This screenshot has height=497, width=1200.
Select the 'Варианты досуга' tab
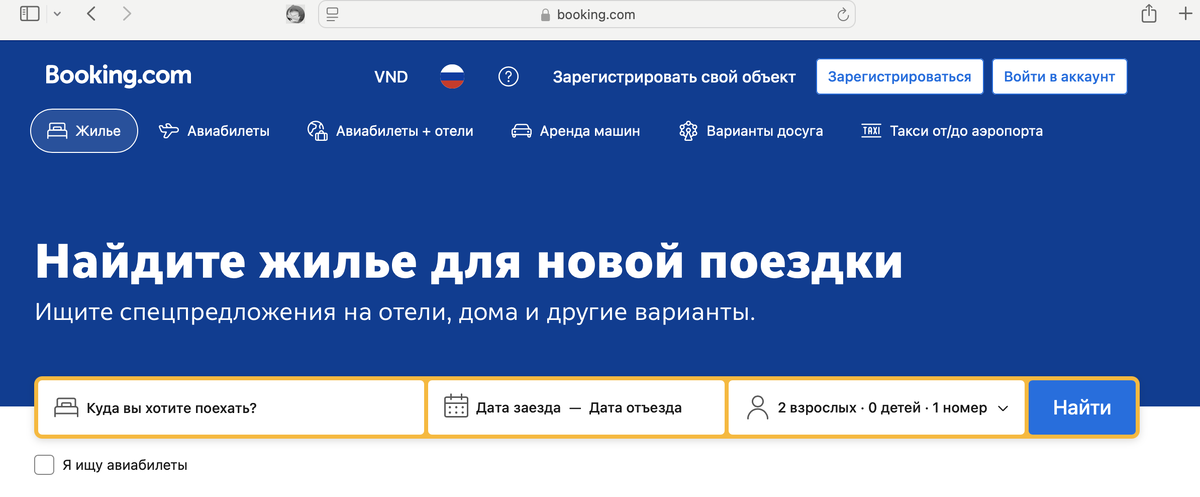tap(750, 131)
